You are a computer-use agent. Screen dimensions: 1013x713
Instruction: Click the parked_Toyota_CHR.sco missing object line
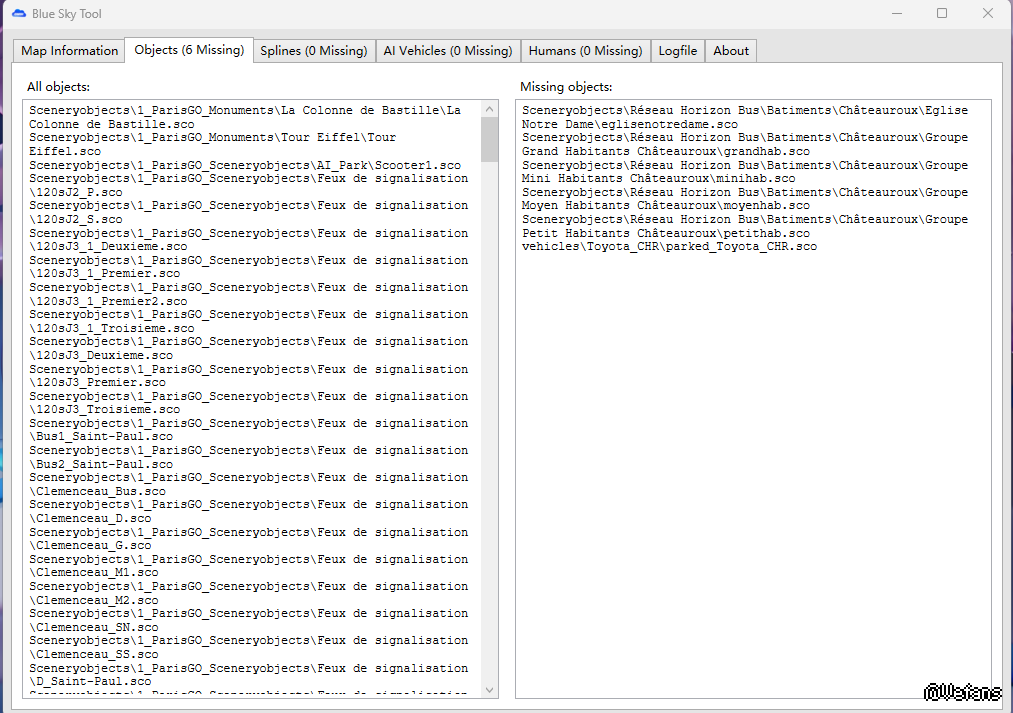(x=669, y=246)
